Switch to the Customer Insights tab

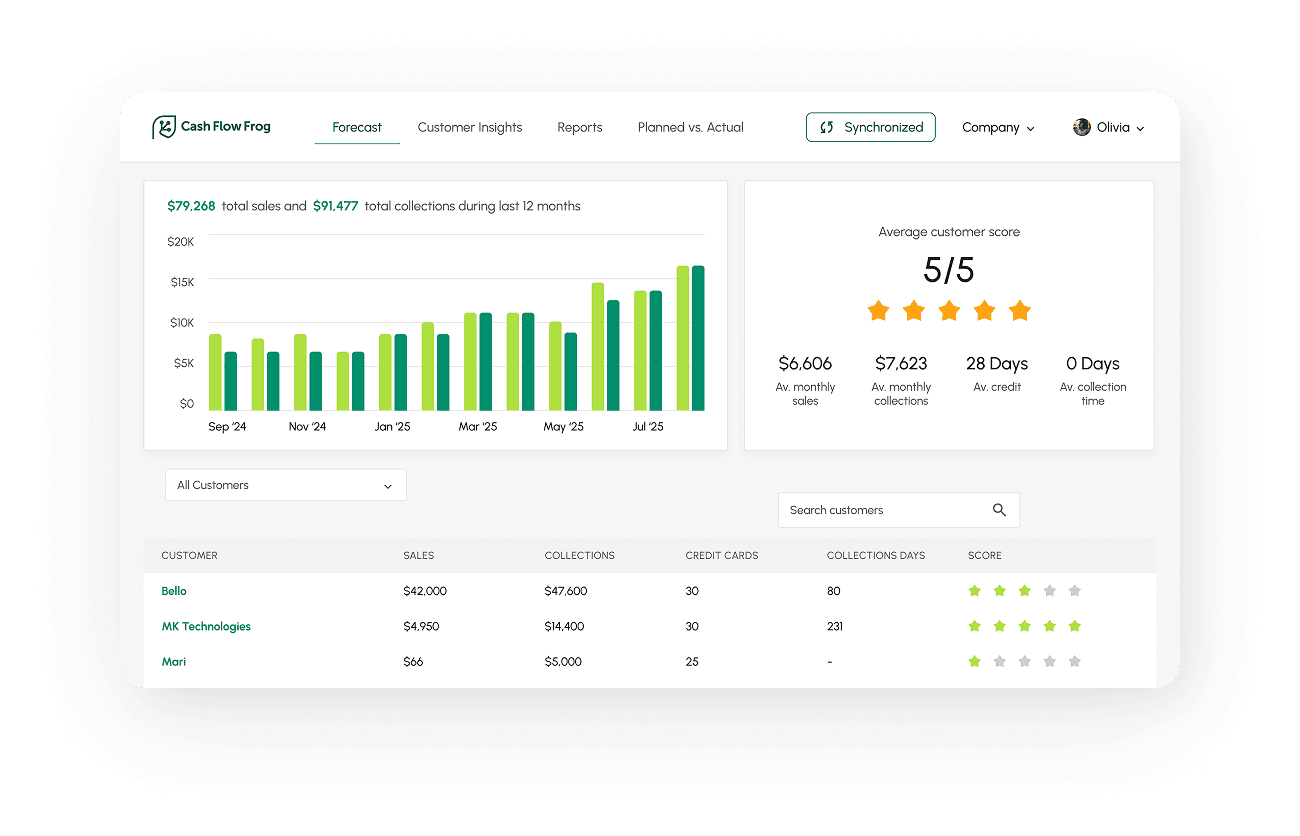tap(470, 127)
